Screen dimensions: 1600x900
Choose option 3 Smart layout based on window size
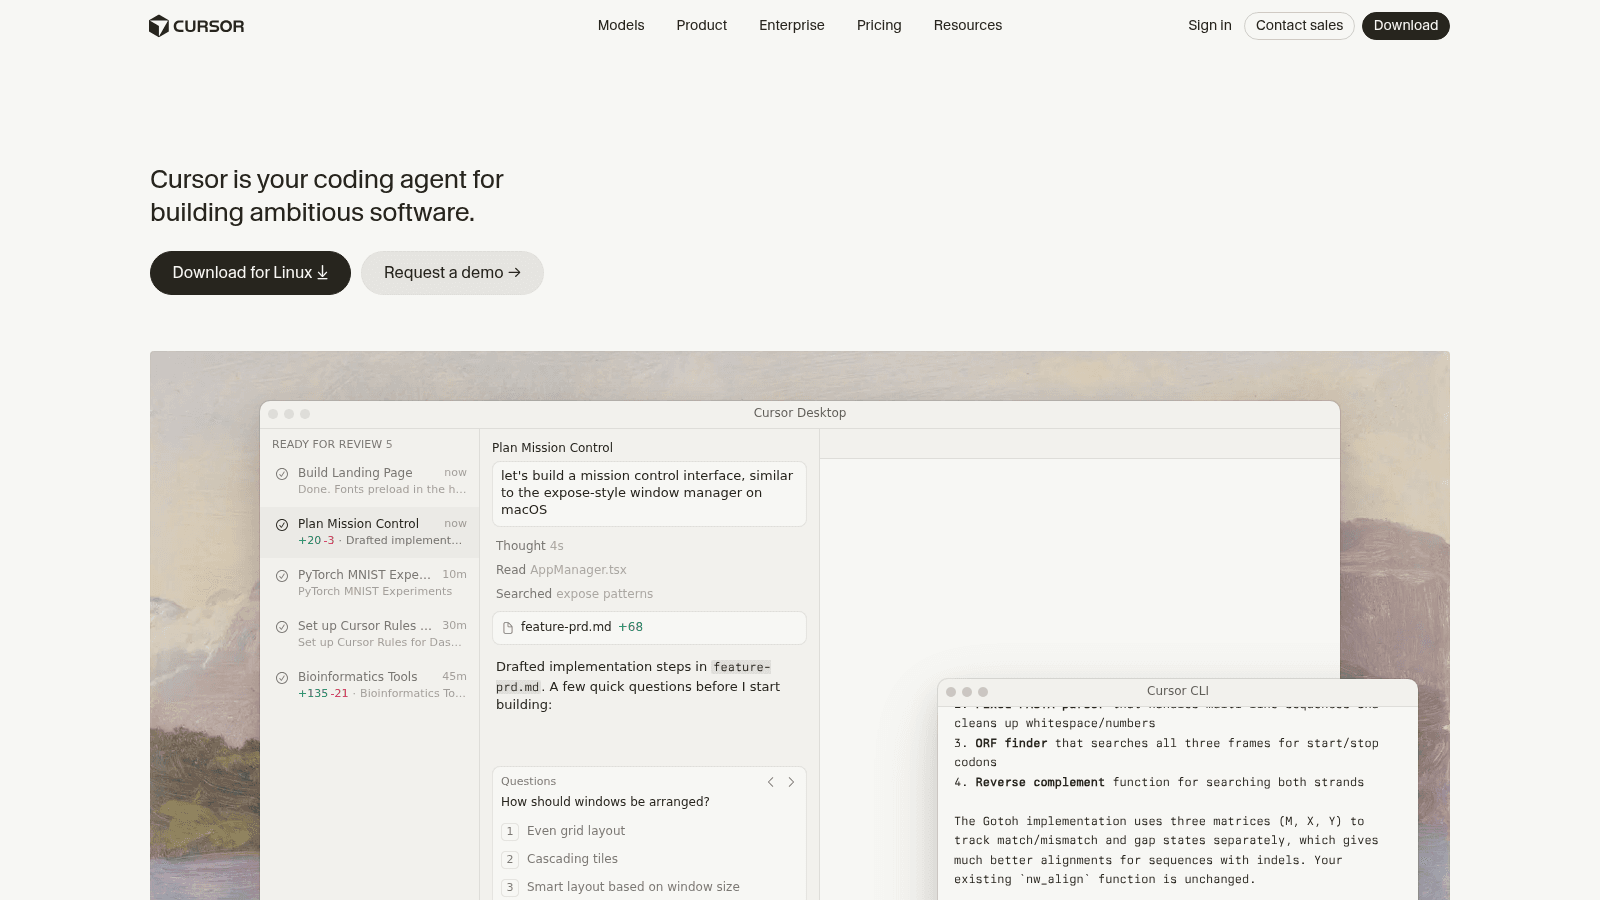(x=649, y=887)
